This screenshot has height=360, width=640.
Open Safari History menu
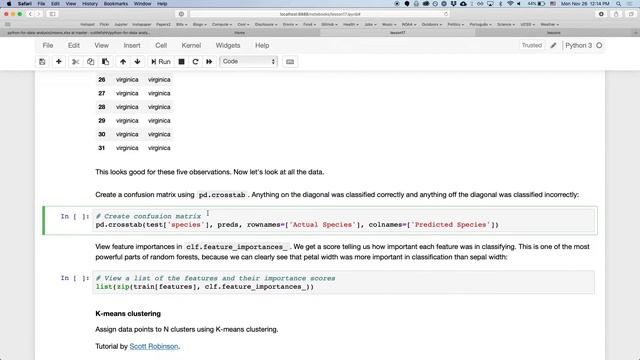click(x=89, y=4)
